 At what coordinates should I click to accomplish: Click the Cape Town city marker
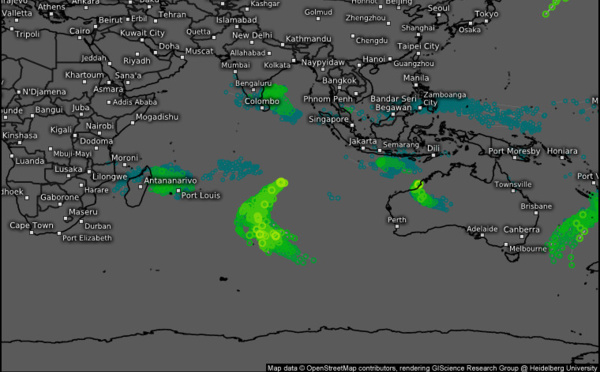click(31, 232)
